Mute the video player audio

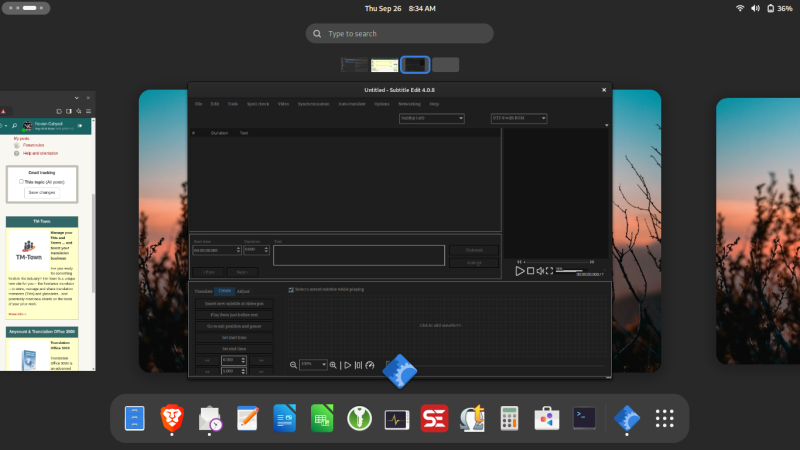pyautogui.click(x=540, y=271)
